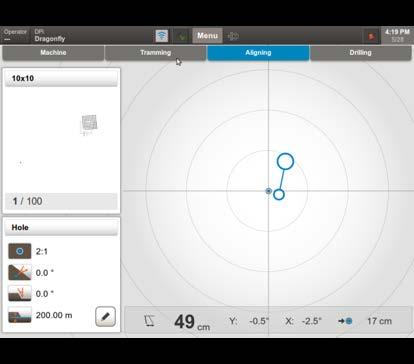This screenshot has height=364, width=414.
Task: Switch to the Machine tab
Action: coord(53,53)
